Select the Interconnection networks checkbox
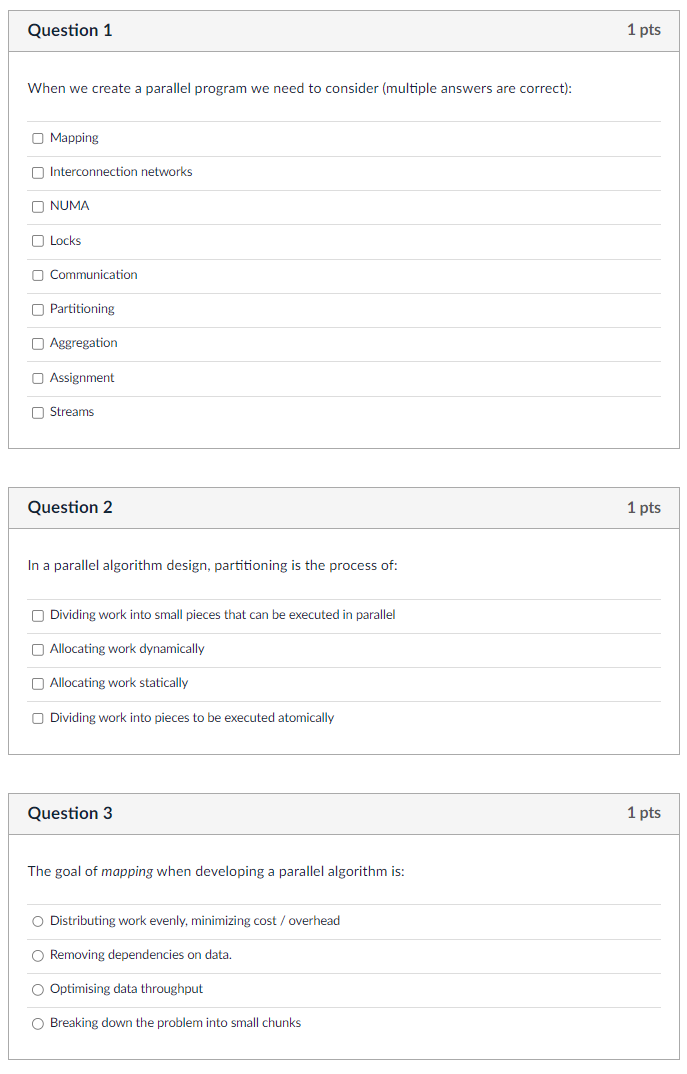Screen dimensions: 687x1074 (x=37, y=172)
